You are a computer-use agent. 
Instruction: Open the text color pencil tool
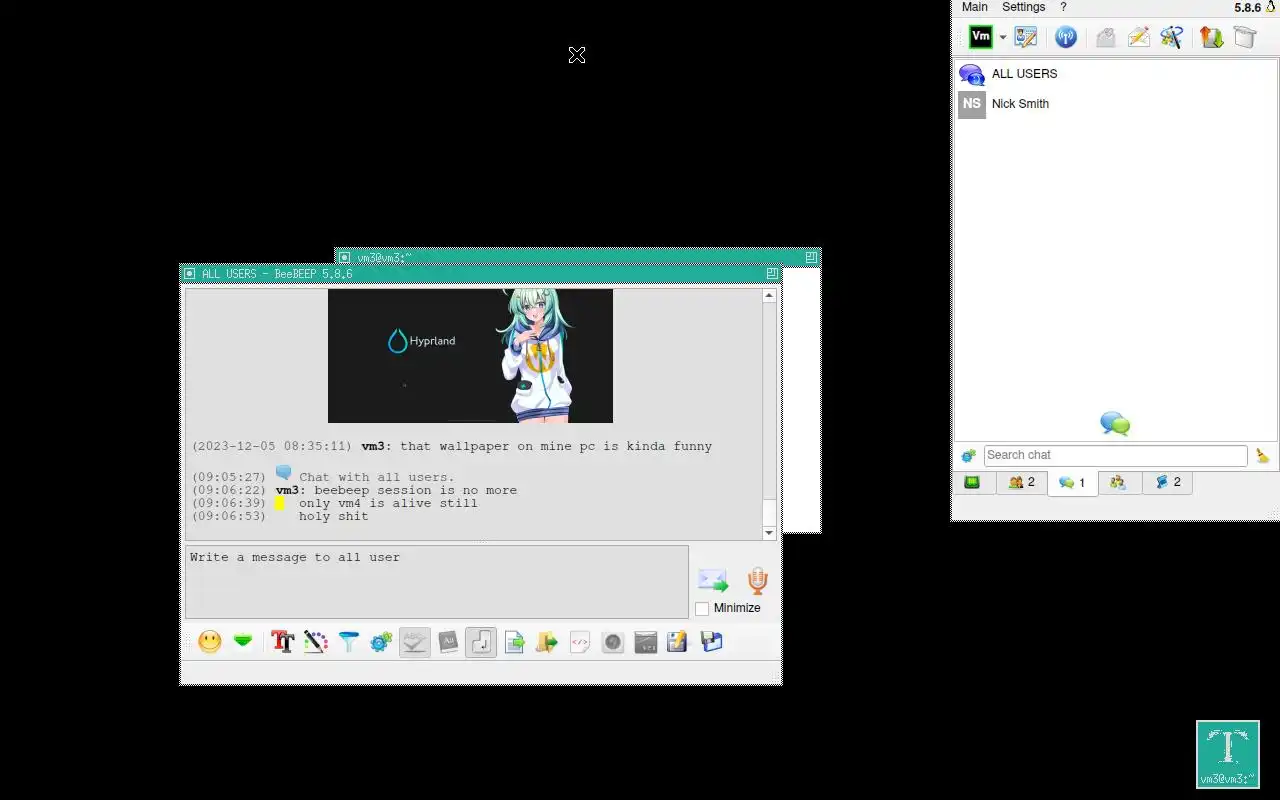point(315,642)
